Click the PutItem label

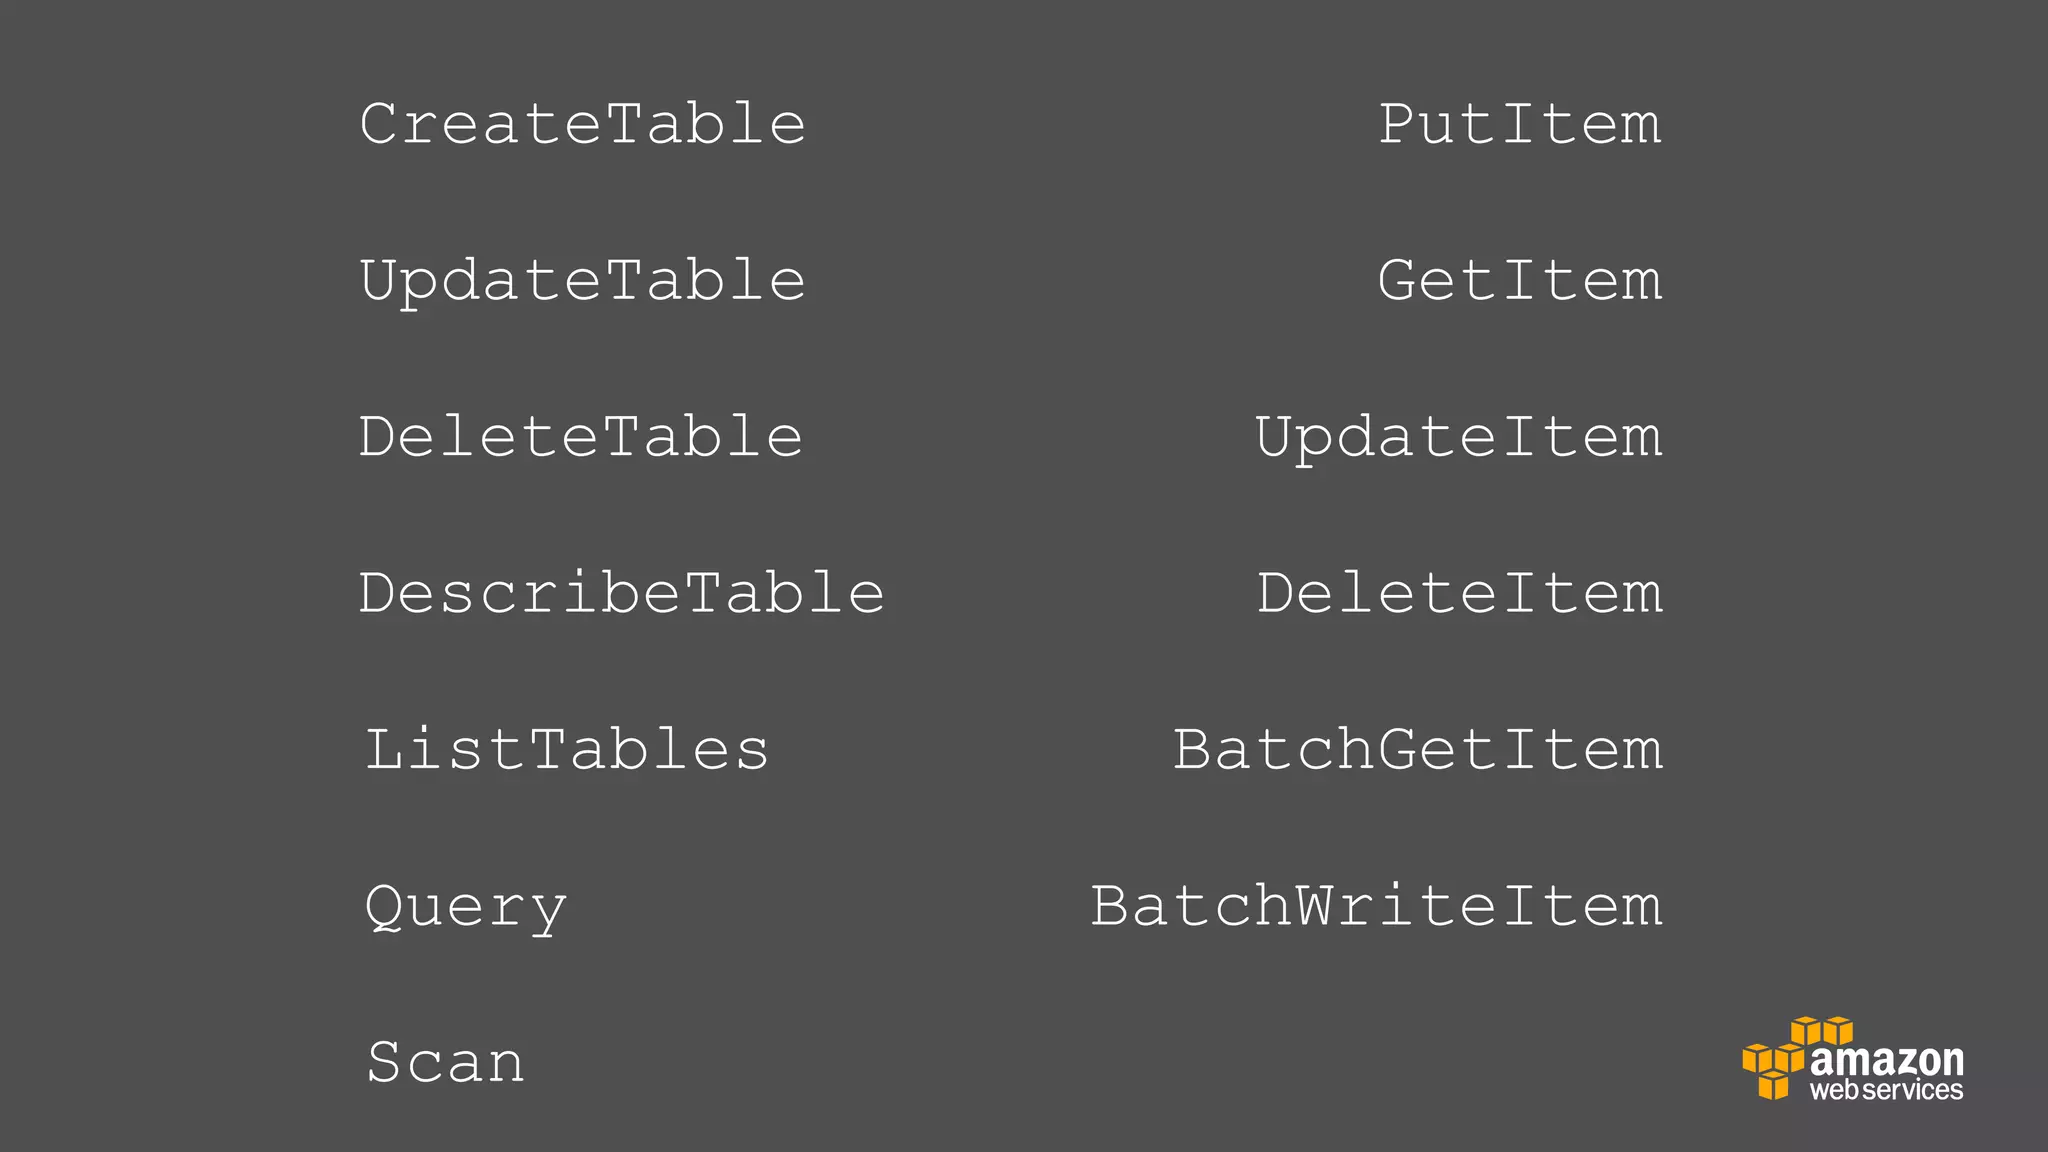[x=1520, y=124]
